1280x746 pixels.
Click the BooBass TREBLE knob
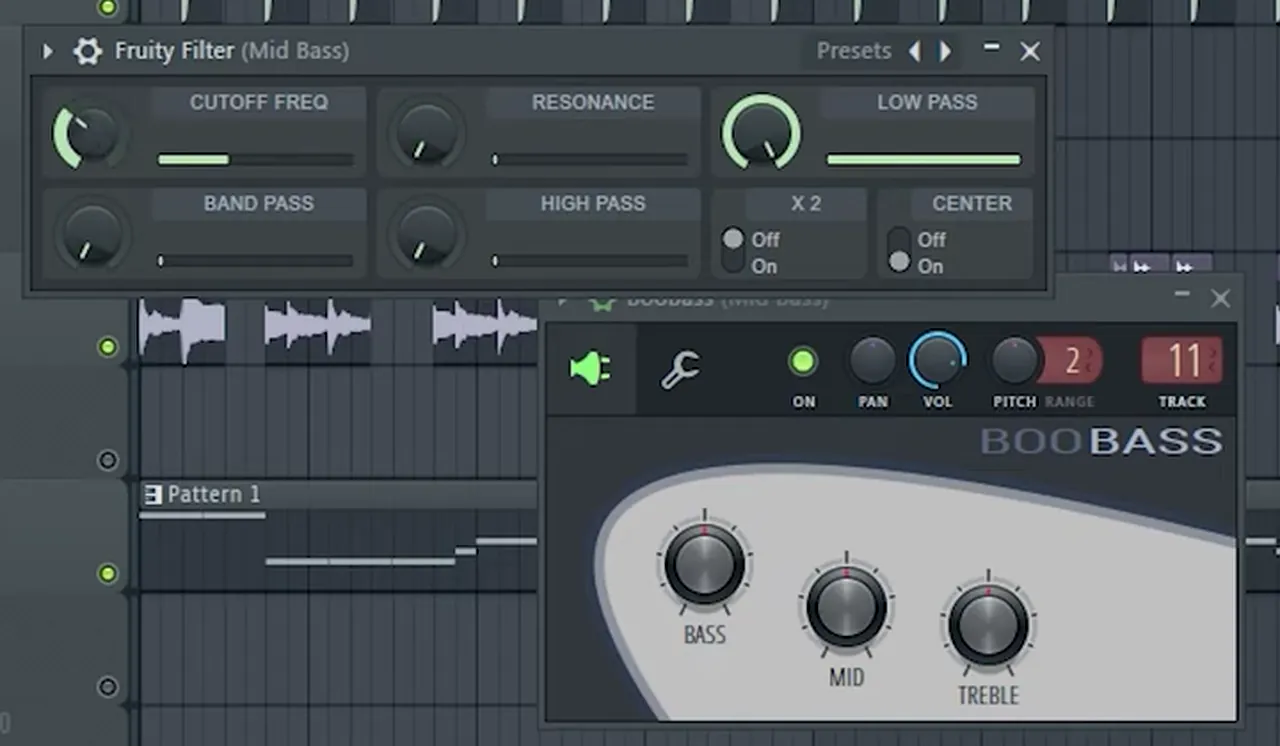click(x=988, y=625)
